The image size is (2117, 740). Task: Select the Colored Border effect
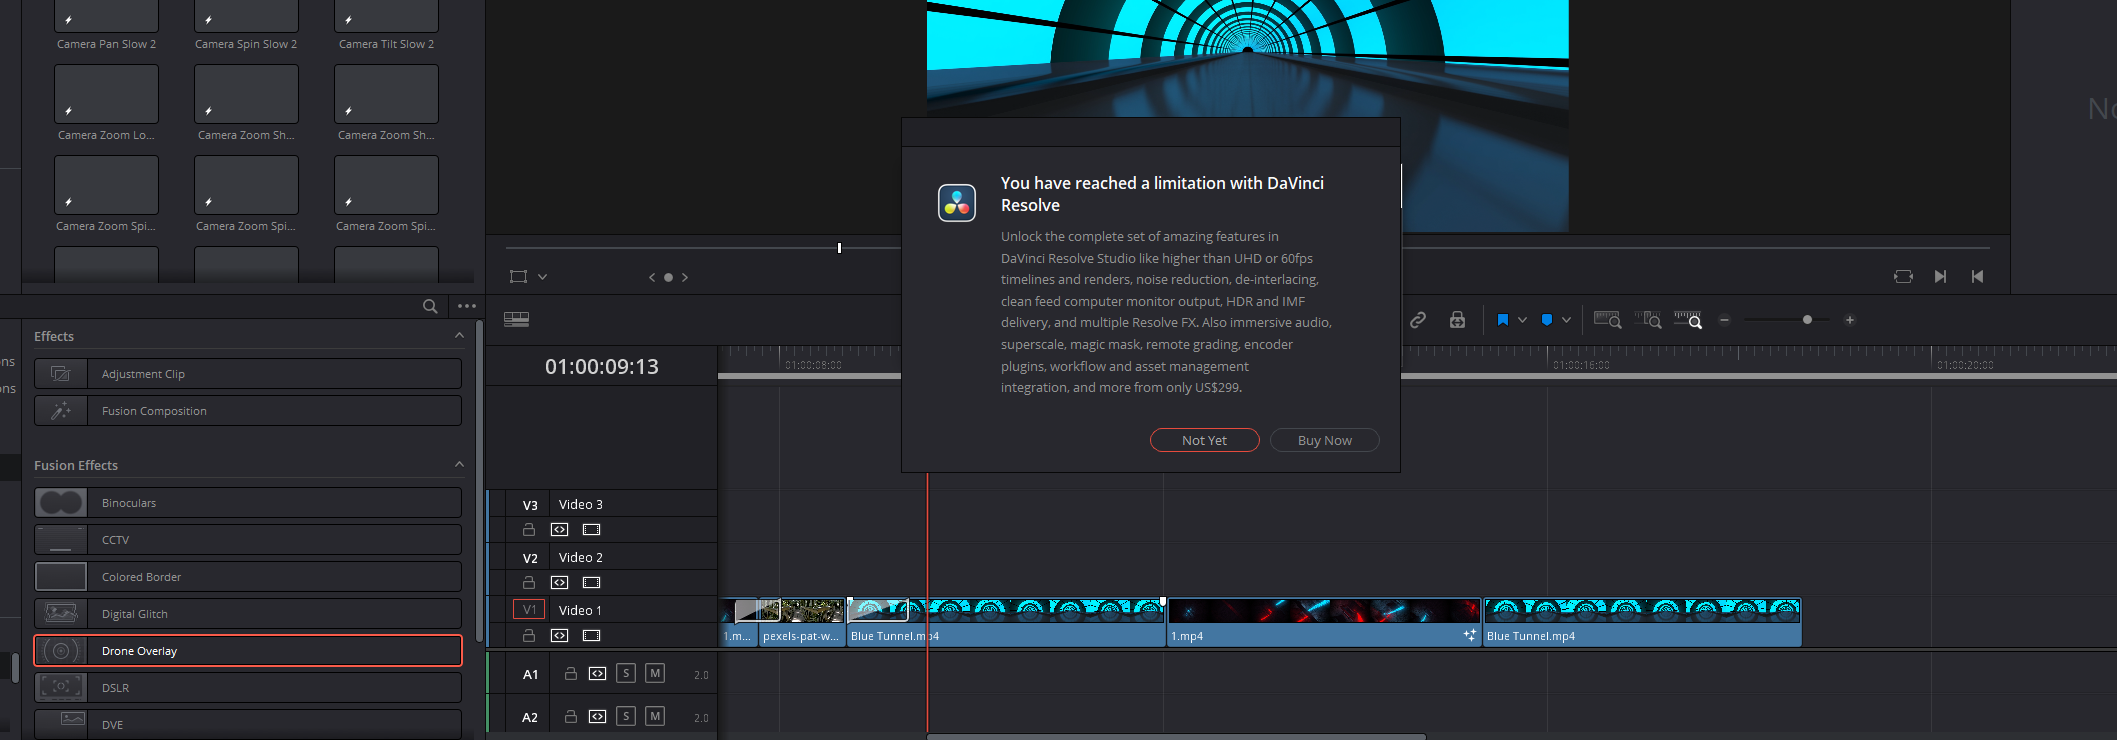[x=248, y=577]
